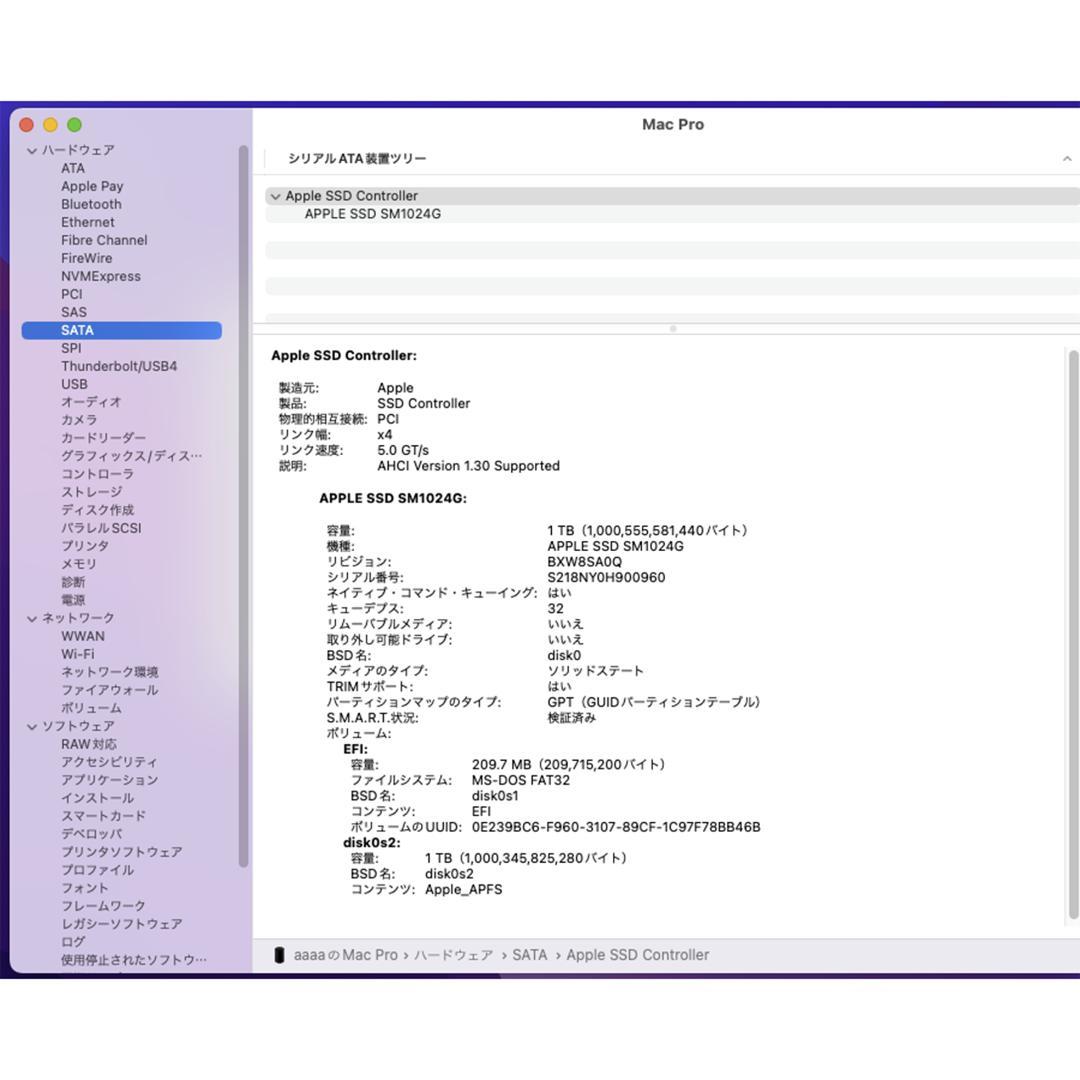Open NVMExpress hardware entry
The height and width of the screenshot is (1080, 1080).
click(x=101, y=276)
